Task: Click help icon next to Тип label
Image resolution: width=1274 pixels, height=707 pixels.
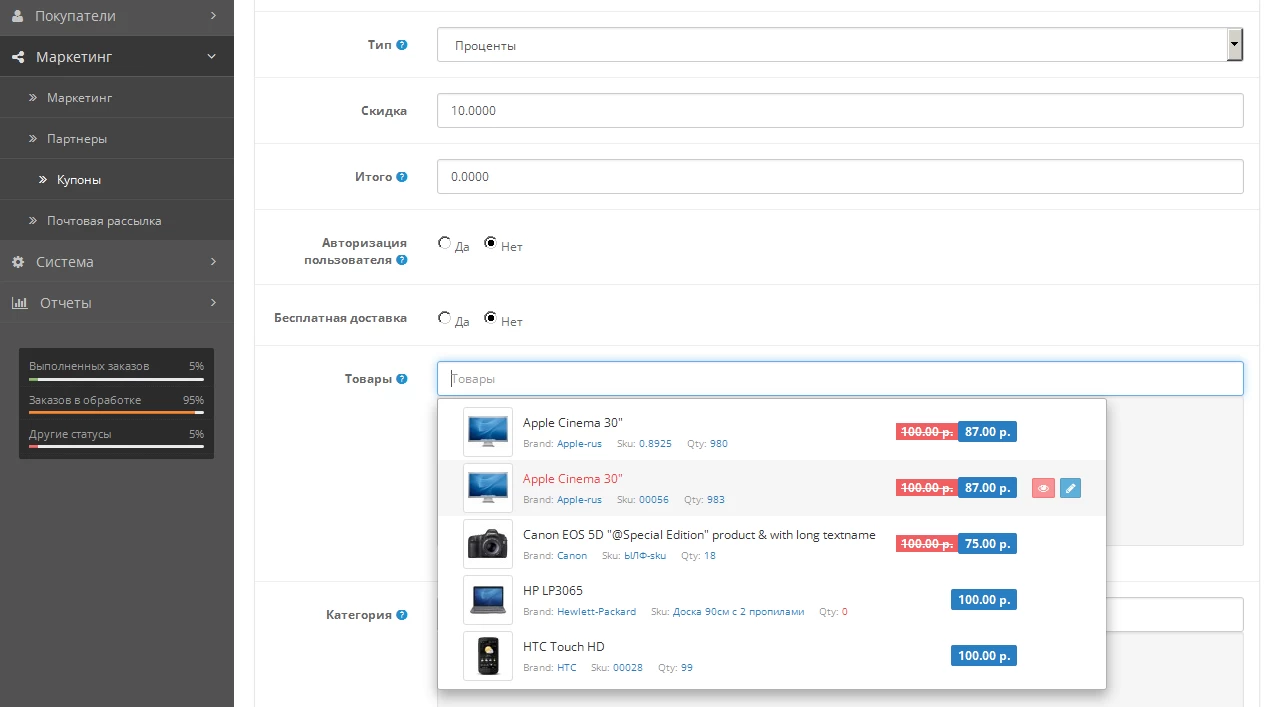Action: pos(402,45)
